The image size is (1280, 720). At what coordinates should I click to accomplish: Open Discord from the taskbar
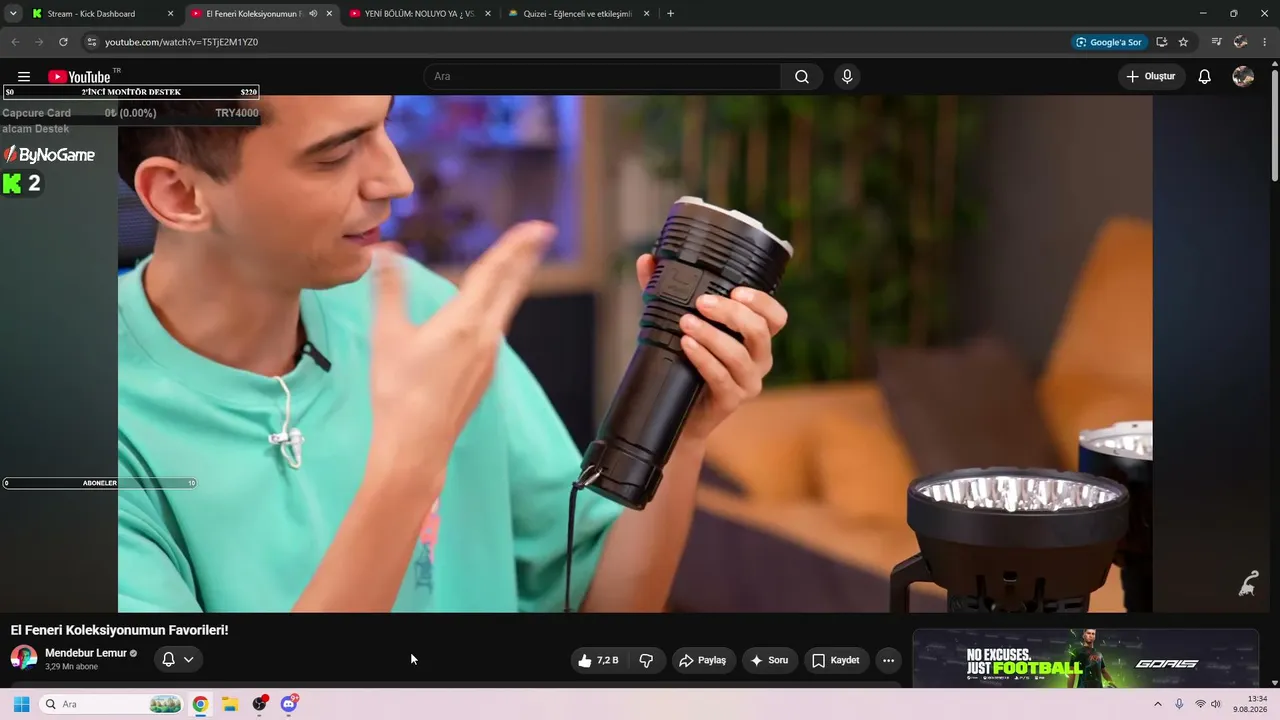(x=289, y=704)
